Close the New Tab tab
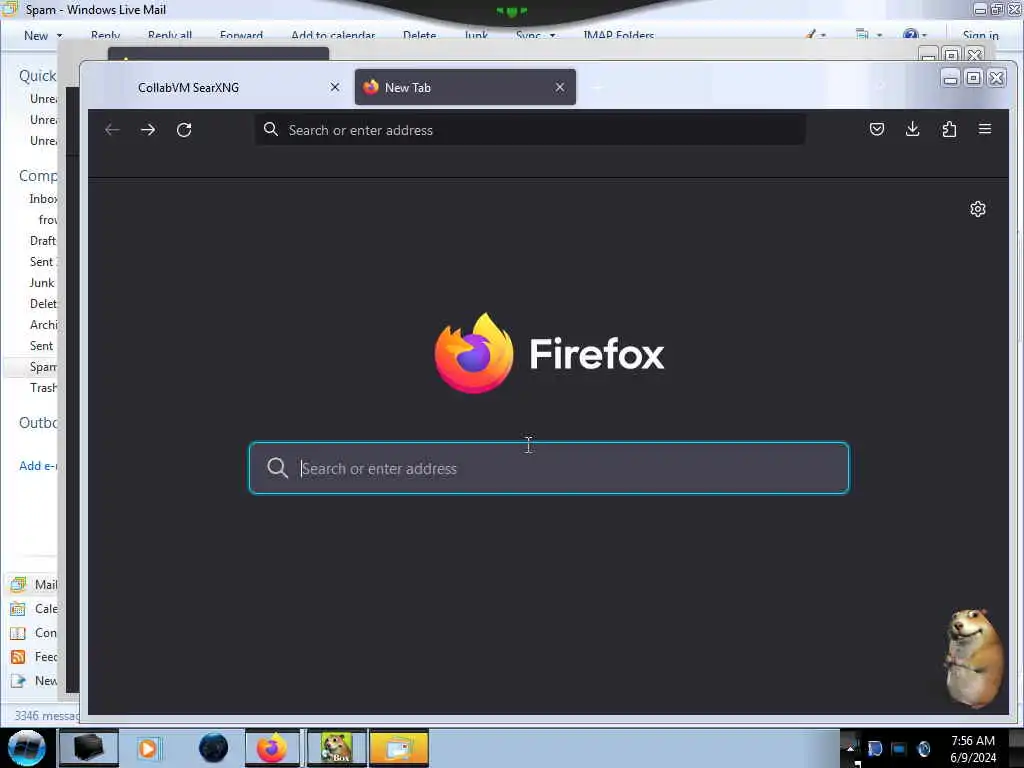This screenshot has height=768, width=1024. pyautogui.click(x=560, y=87)
